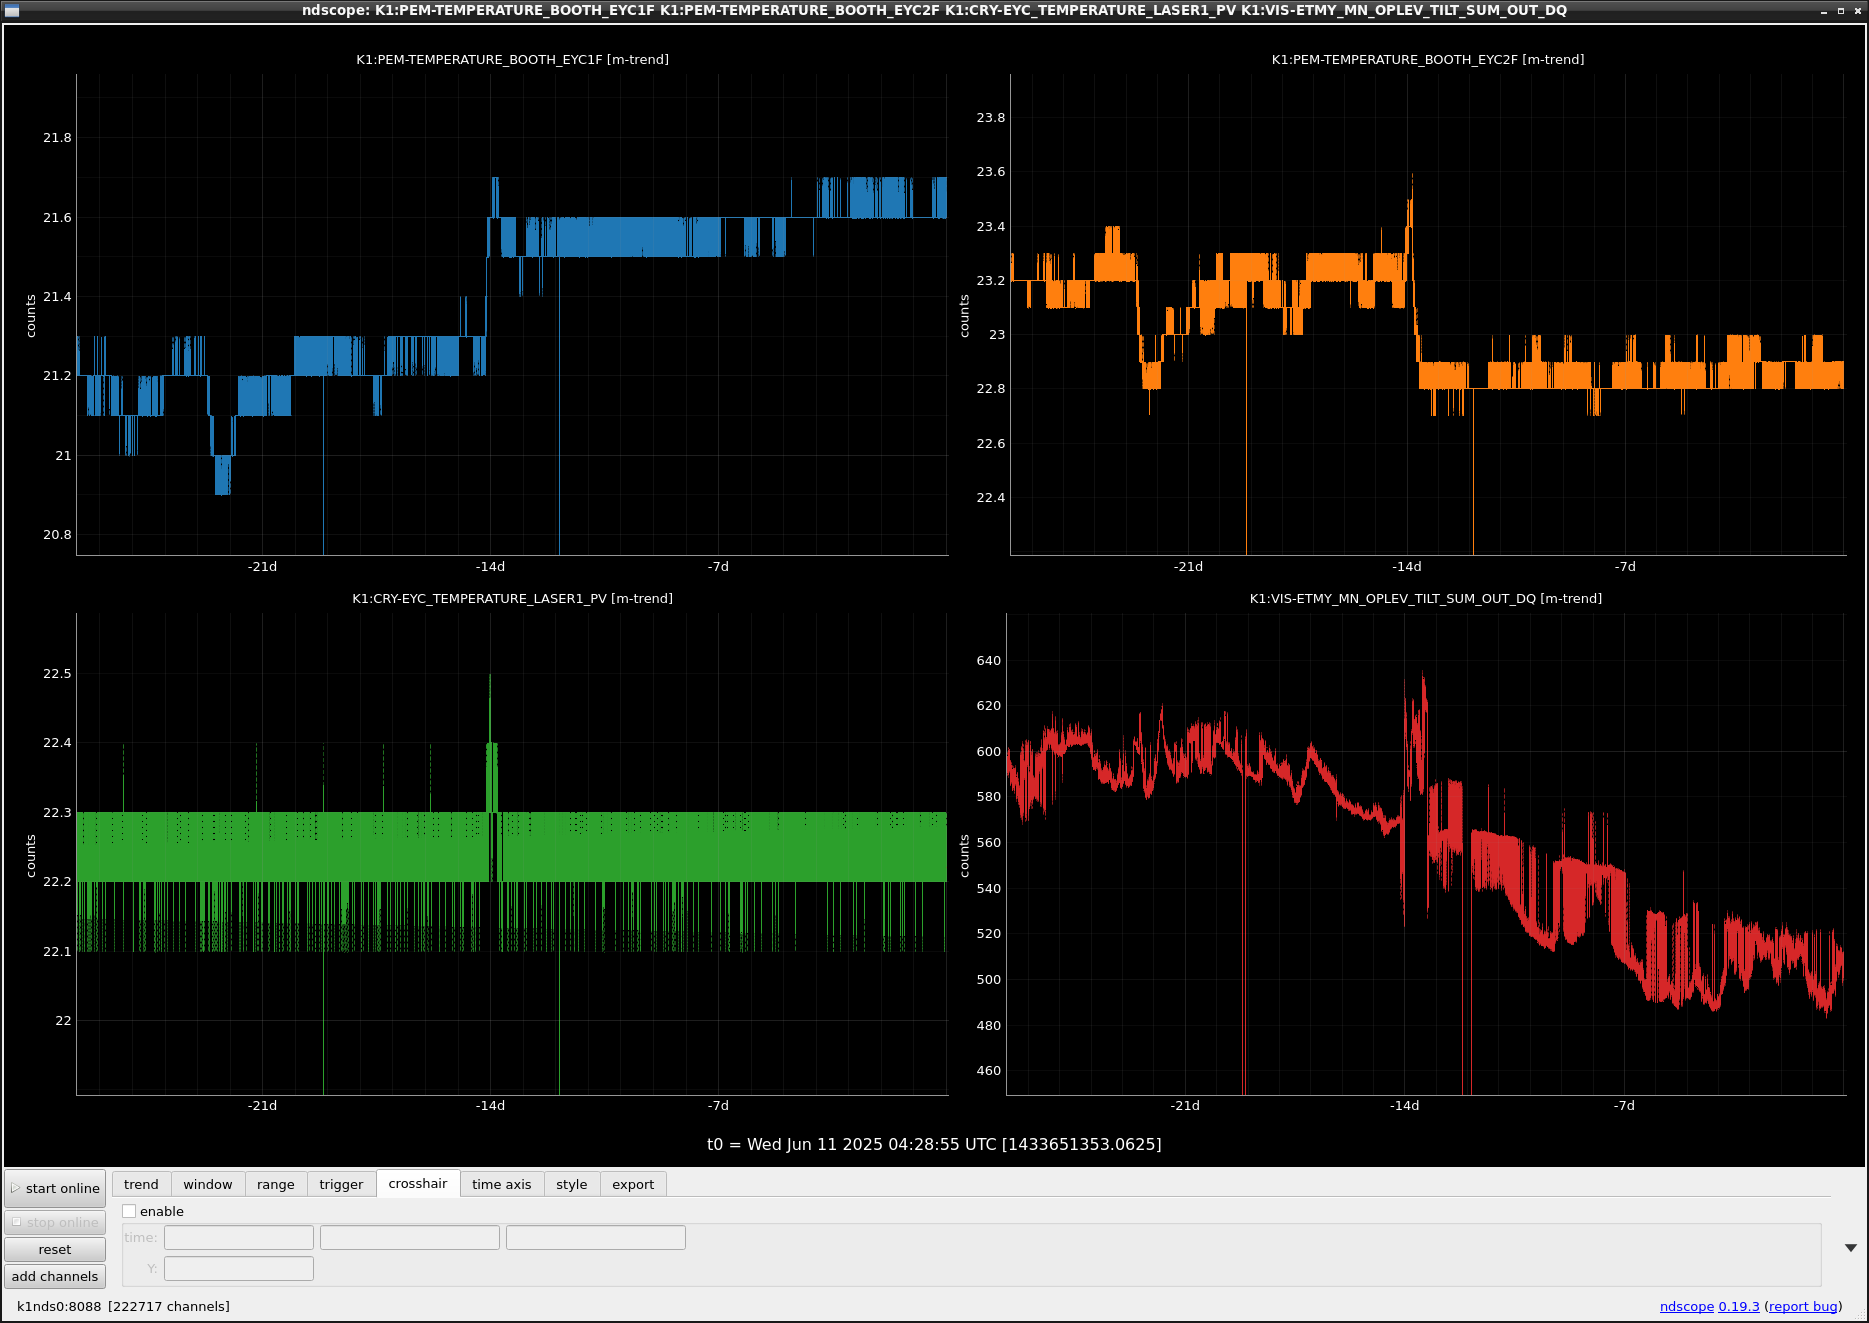Switch to the window tab

coord(207,1184)
